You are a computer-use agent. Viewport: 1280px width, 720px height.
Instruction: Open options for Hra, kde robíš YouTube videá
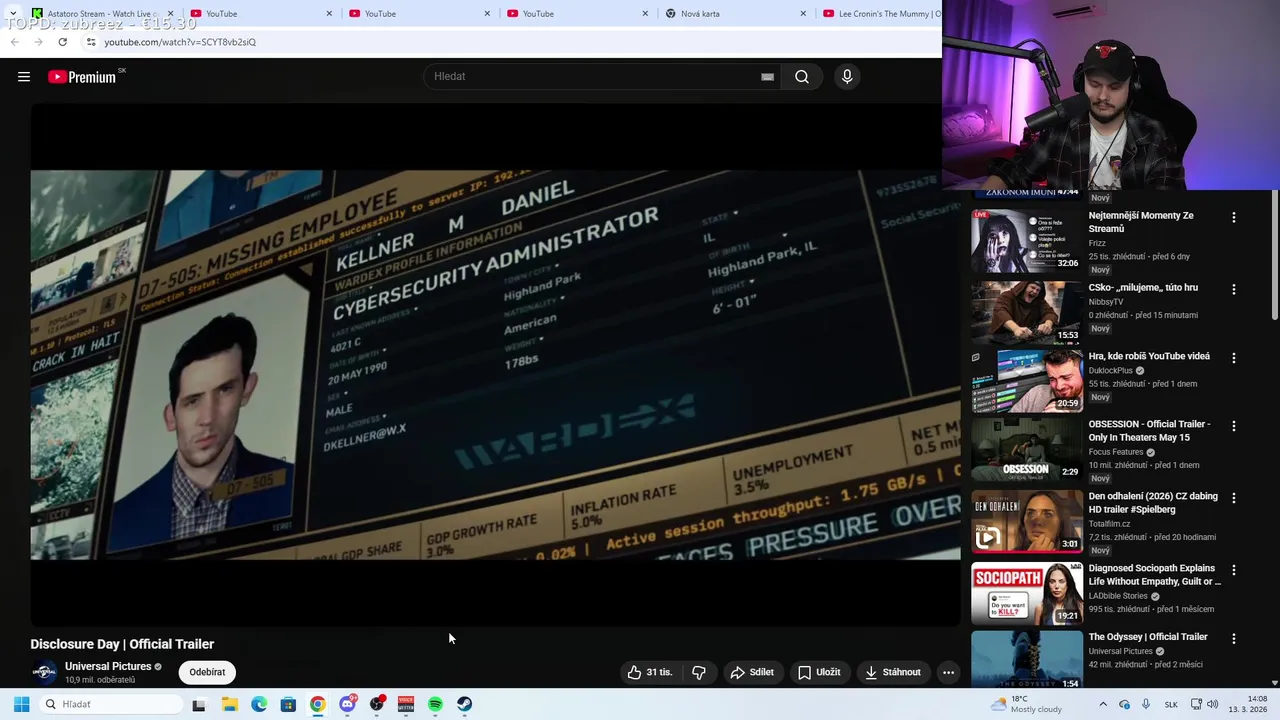tap(1234, 357)
